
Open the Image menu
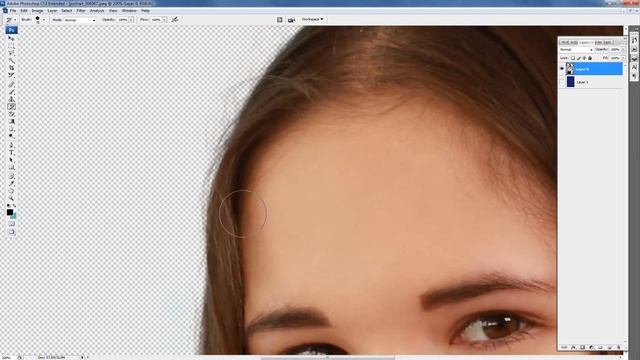coord(37,11)
